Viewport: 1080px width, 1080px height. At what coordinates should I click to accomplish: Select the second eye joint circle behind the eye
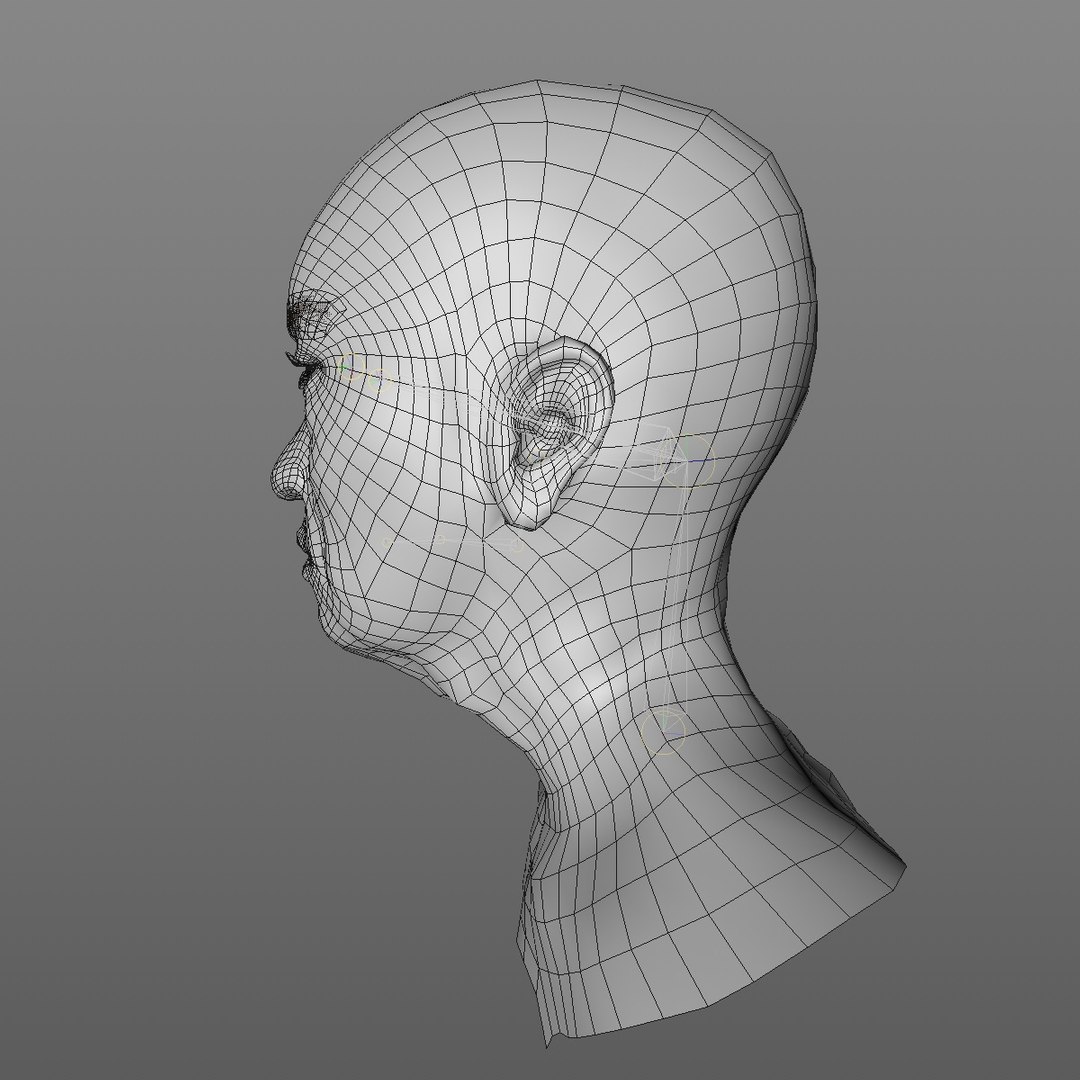coord(380,381)
